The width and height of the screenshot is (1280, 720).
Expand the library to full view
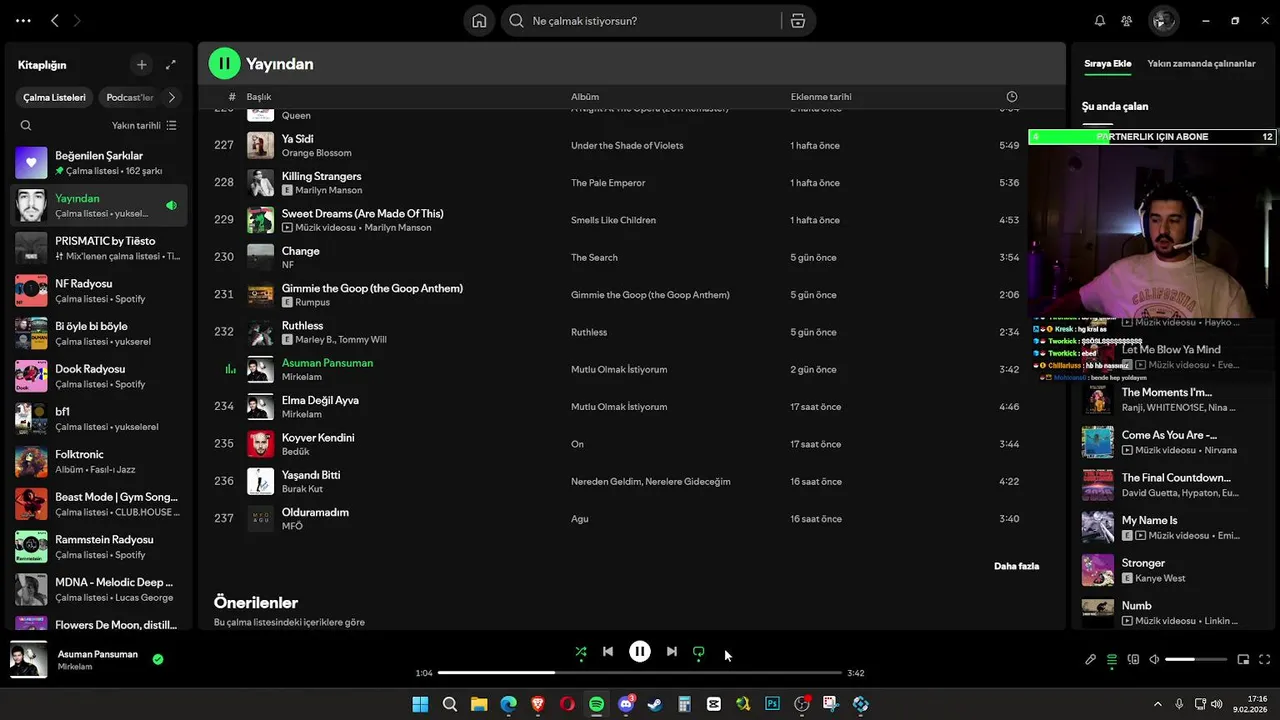pyautogui.click(x=171, y=65)
